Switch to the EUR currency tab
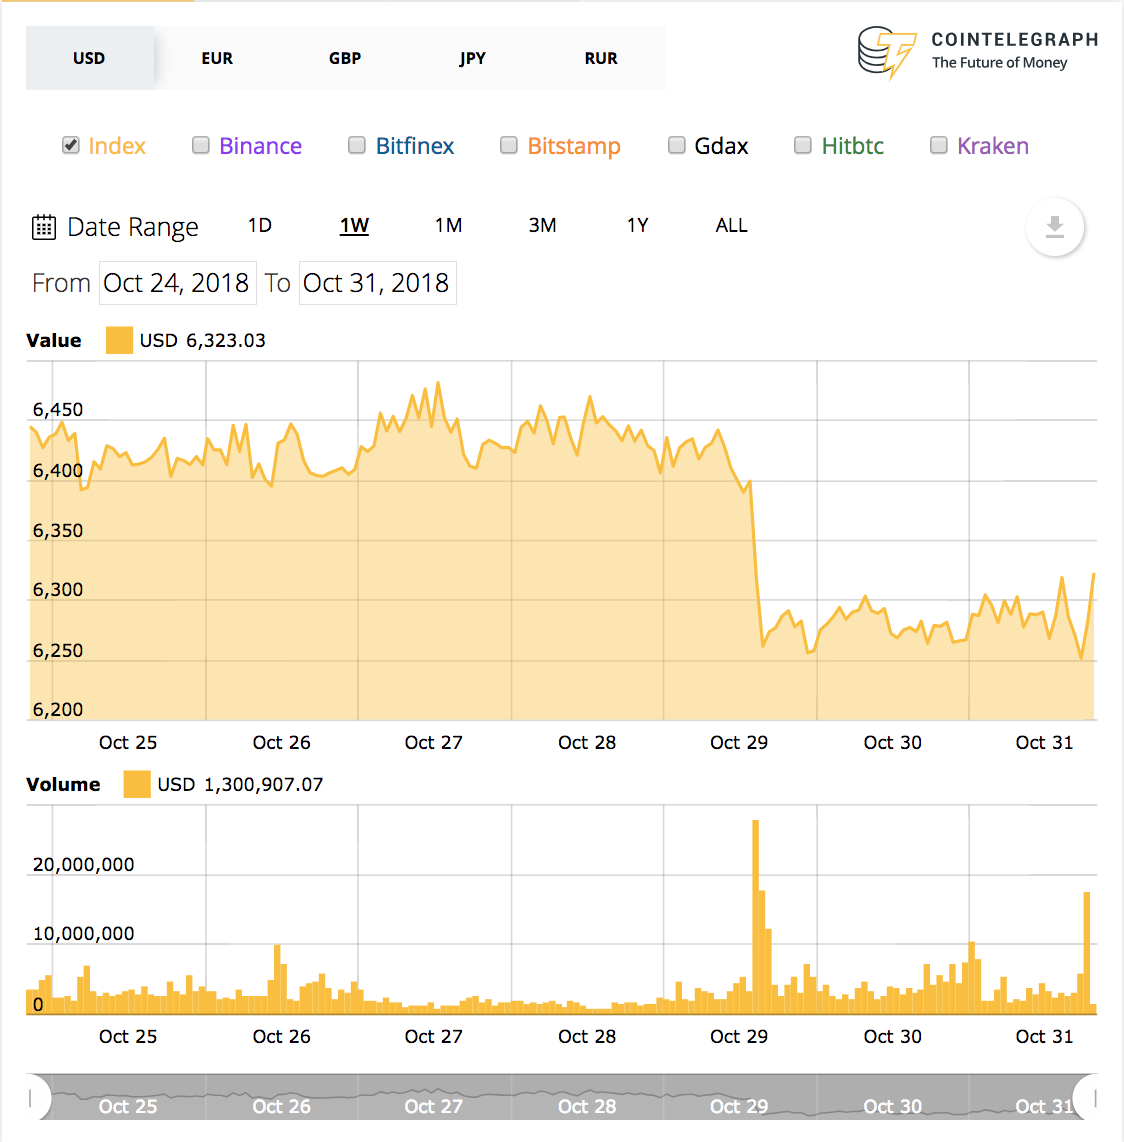Screen dimensions: 1124x1142 click(217, 58)
